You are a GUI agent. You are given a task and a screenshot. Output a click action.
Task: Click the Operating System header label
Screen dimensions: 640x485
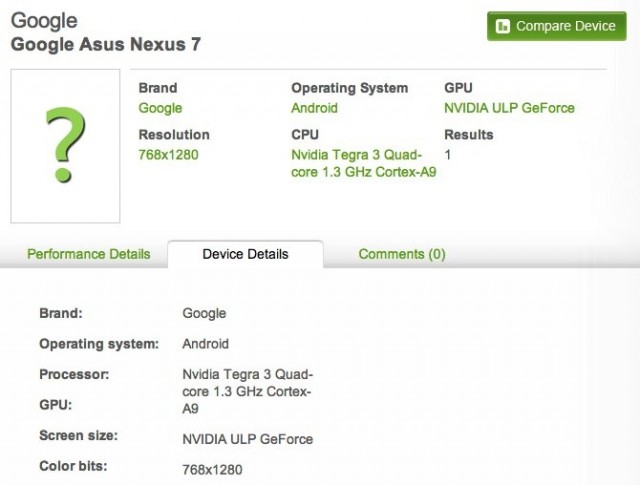click(349, 88)
